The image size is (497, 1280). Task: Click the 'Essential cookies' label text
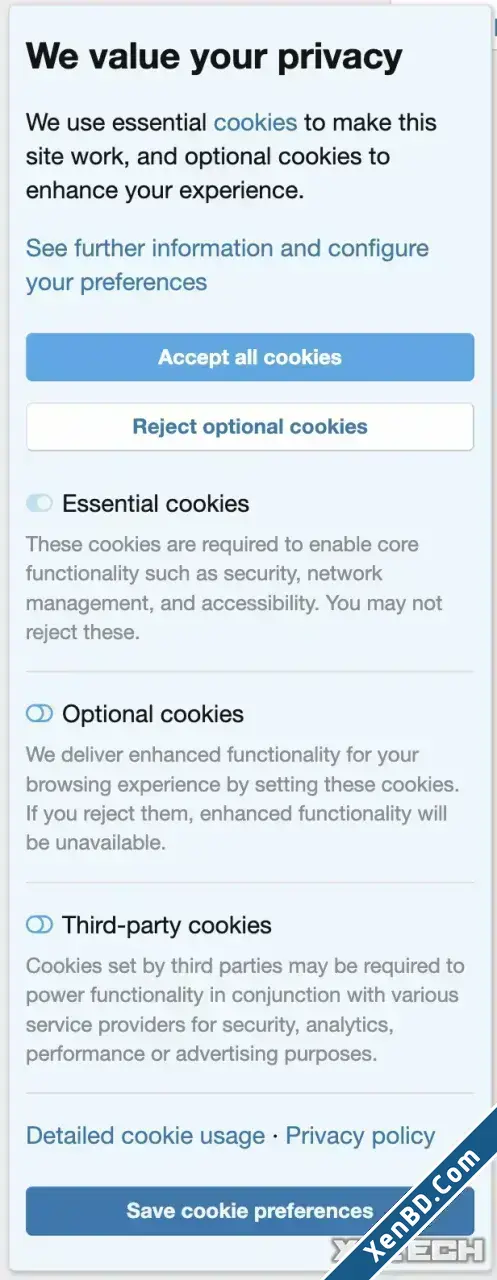tap(156, 504)
